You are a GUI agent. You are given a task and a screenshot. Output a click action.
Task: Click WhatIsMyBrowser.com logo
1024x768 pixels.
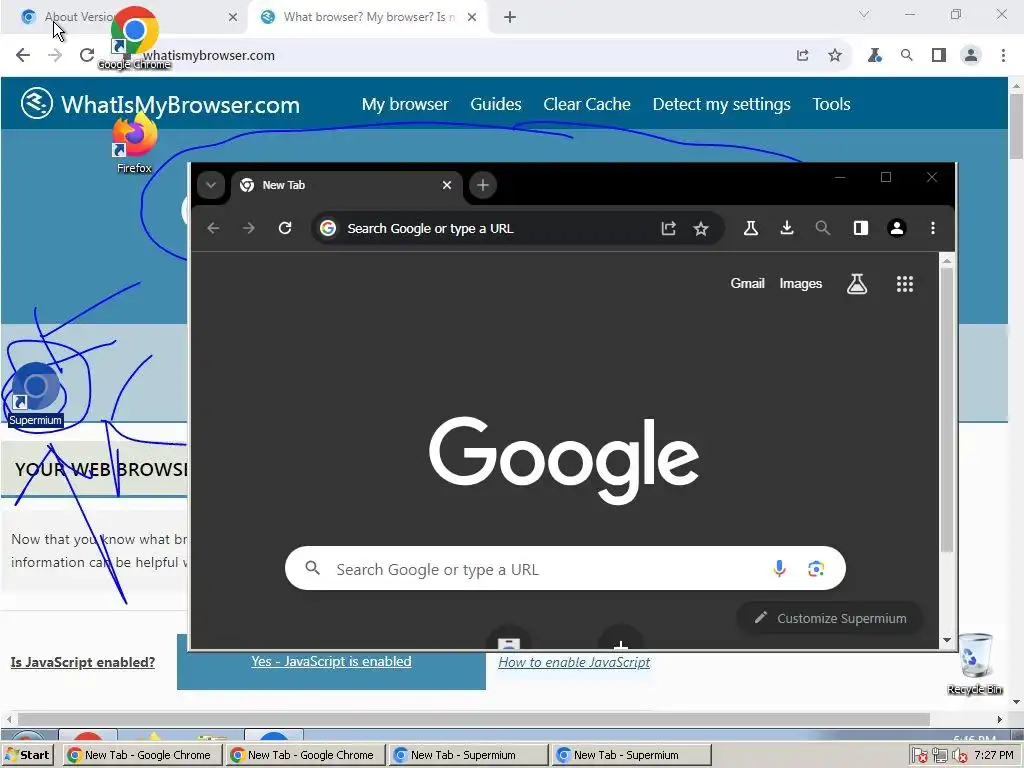160,104
